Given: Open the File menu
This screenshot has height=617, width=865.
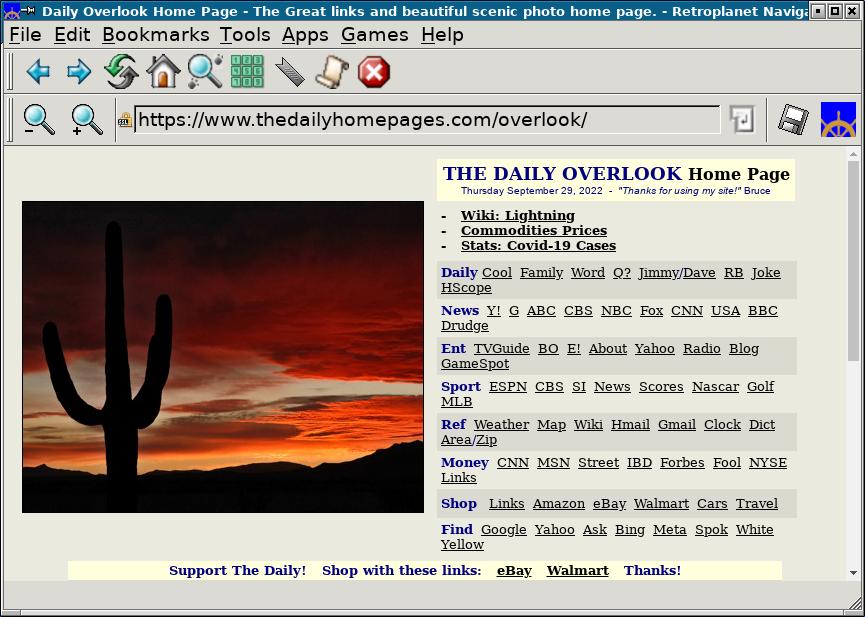Looking at the screenshot, I should (25, 35).
